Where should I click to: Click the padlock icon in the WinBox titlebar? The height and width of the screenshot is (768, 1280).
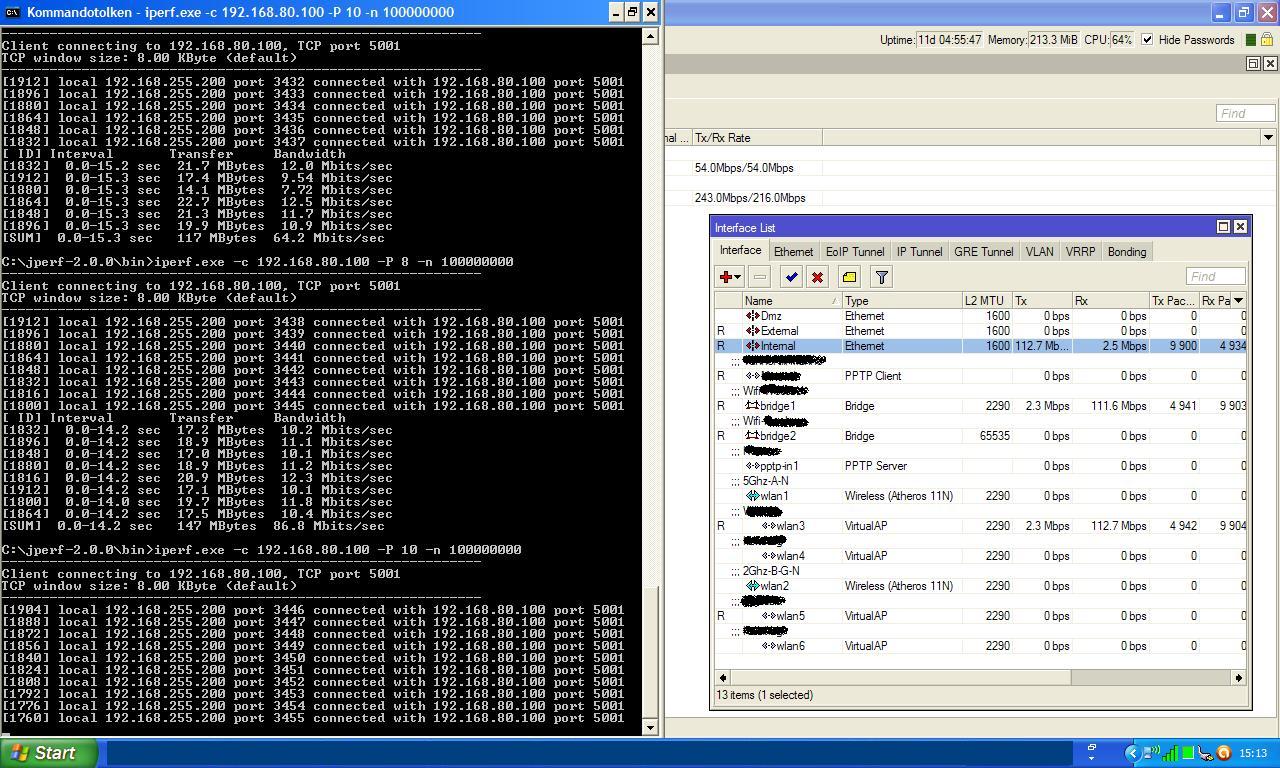coord(1267,40)
